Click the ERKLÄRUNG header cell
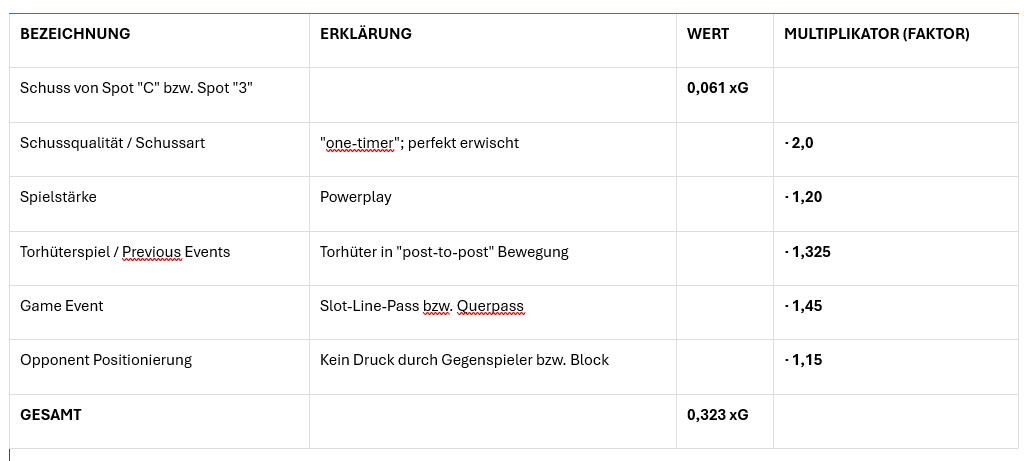The width and height of the screenshot is (1033, 461). click(365, 34)
